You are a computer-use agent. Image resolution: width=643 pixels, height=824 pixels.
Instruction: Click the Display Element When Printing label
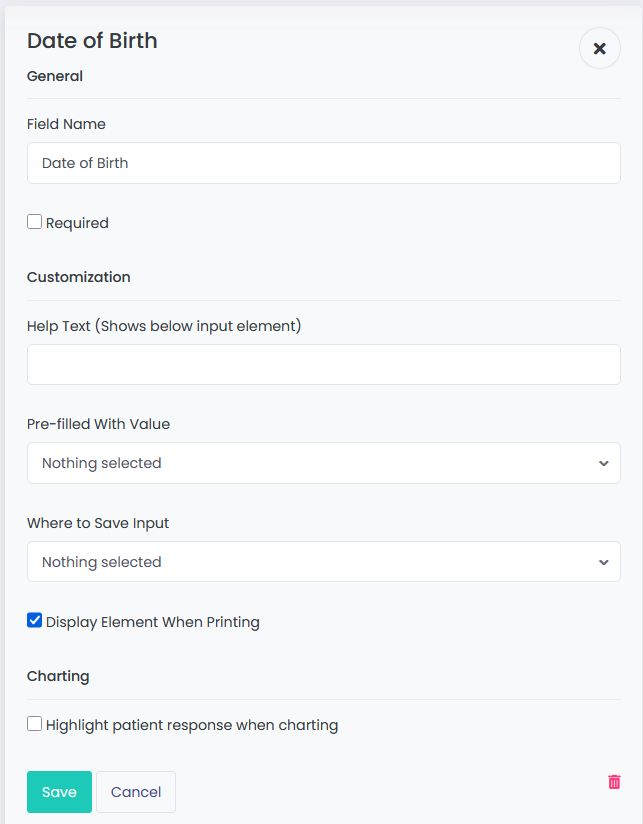pos(153,622)
